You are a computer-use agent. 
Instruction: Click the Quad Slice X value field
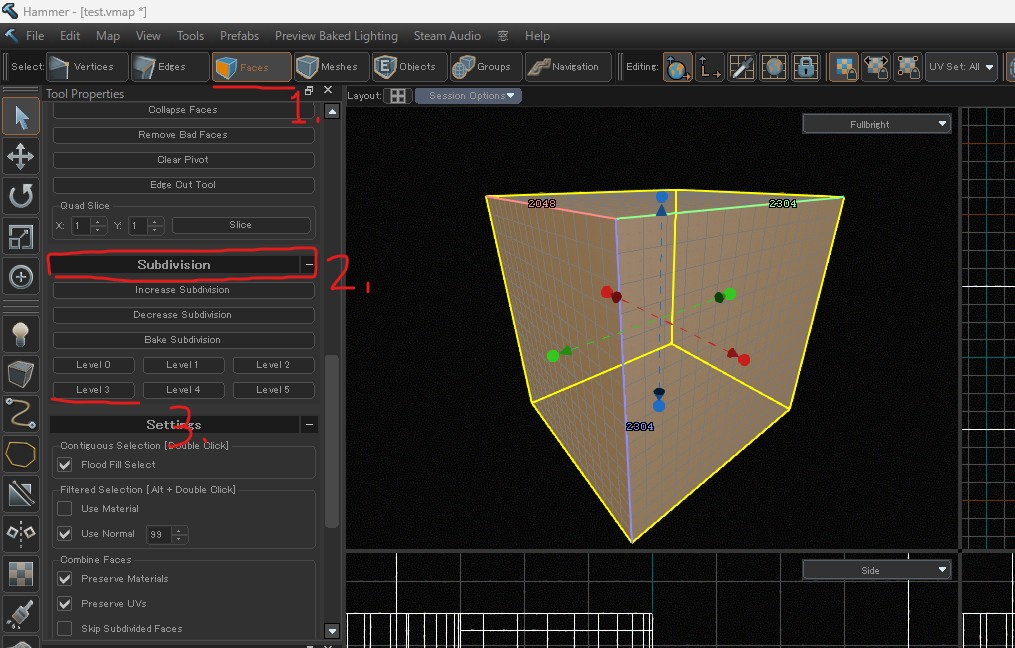point(80,225)
